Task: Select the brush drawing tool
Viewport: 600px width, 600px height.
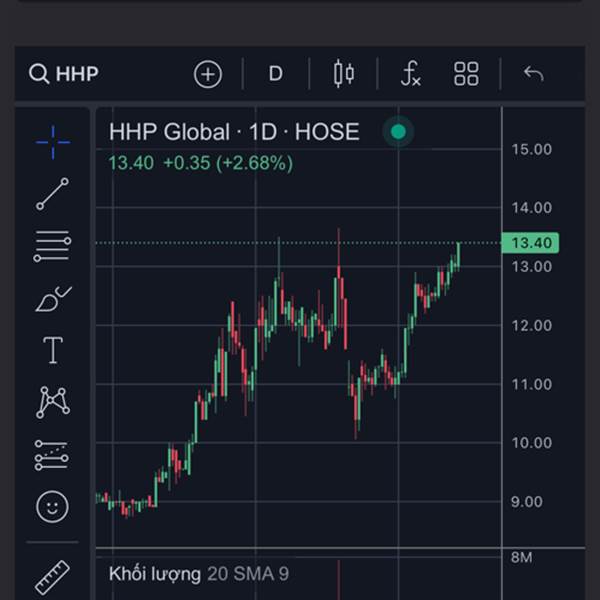Action: (x=52, y=298)
